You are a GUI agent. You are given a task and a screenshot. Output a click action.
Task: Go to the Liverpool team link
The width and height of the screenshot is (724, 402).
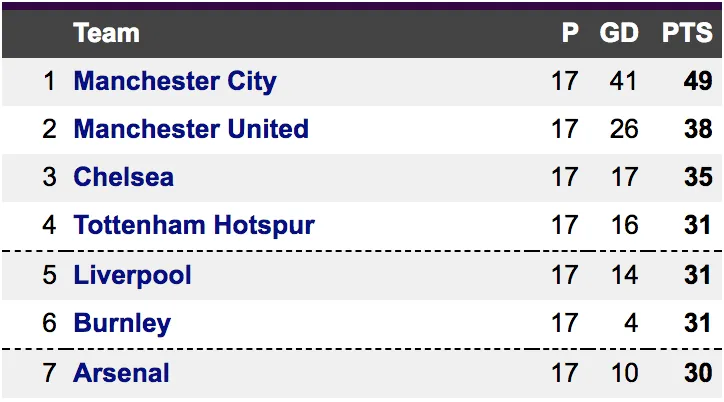point(132,275)
